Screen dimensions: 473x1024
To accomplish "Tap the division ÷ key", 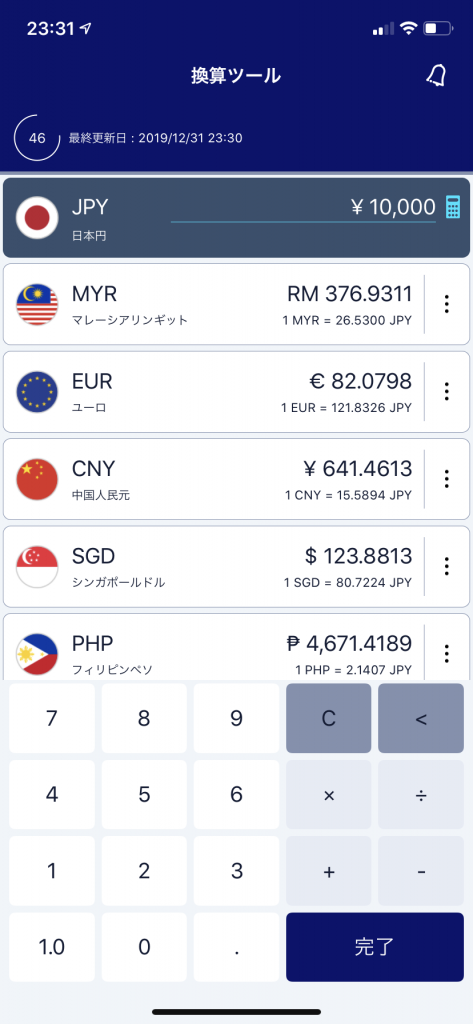I will click(x=421, y=795).
